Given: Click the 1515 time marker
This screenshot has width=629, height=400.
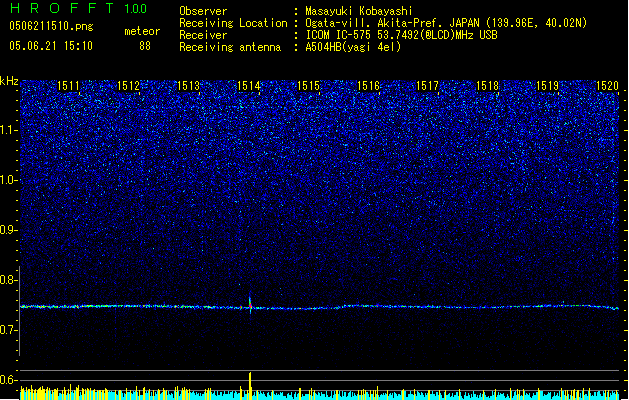Looking at the screenshot, I should click(x=308, y=86).
